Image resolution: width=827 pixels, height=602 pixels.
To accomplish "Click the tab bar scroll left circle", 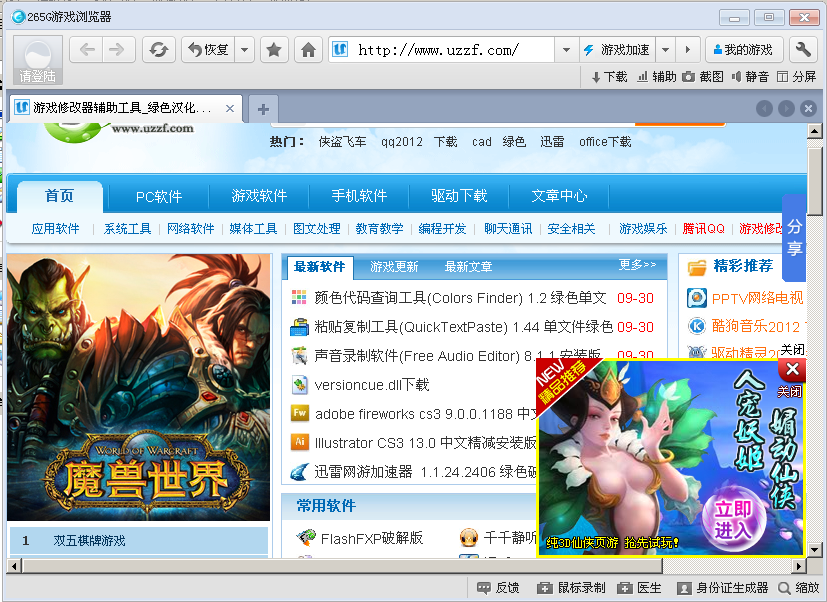I will point(764,109).
